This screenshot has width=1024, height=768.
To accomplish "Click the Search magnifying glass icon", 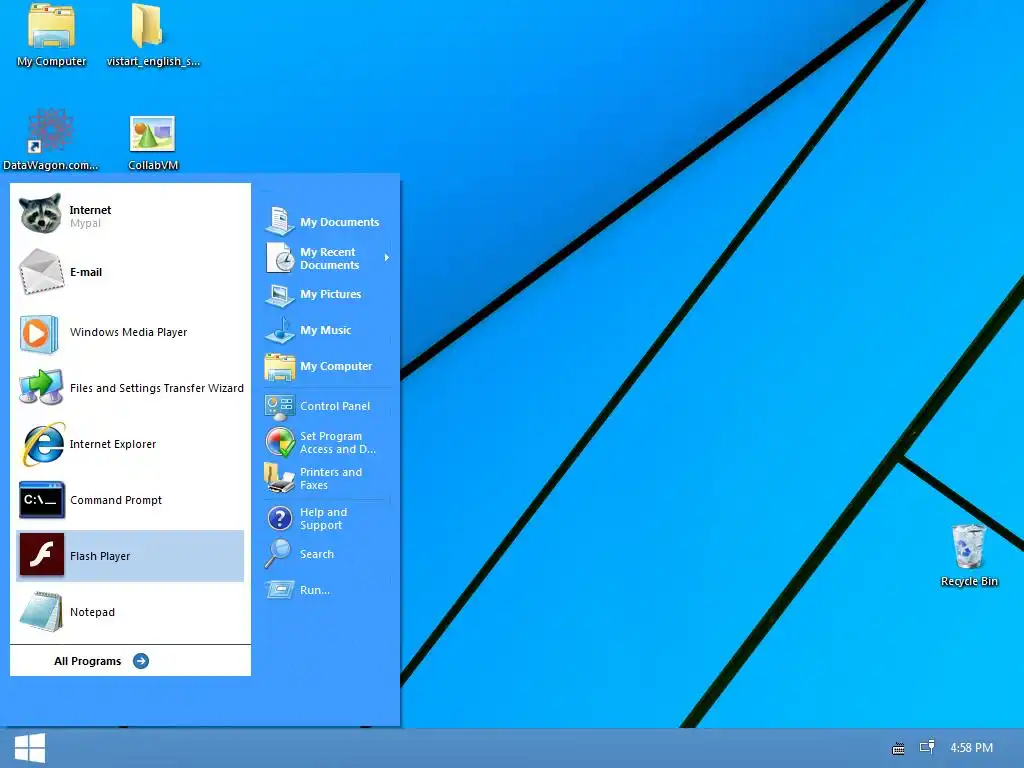I will (279, 554).
